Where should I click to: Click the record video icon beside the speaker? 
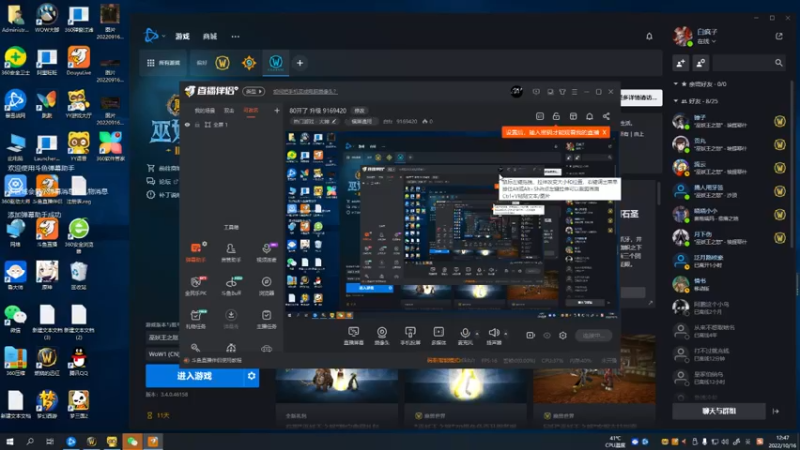click(x=531, y=335)
